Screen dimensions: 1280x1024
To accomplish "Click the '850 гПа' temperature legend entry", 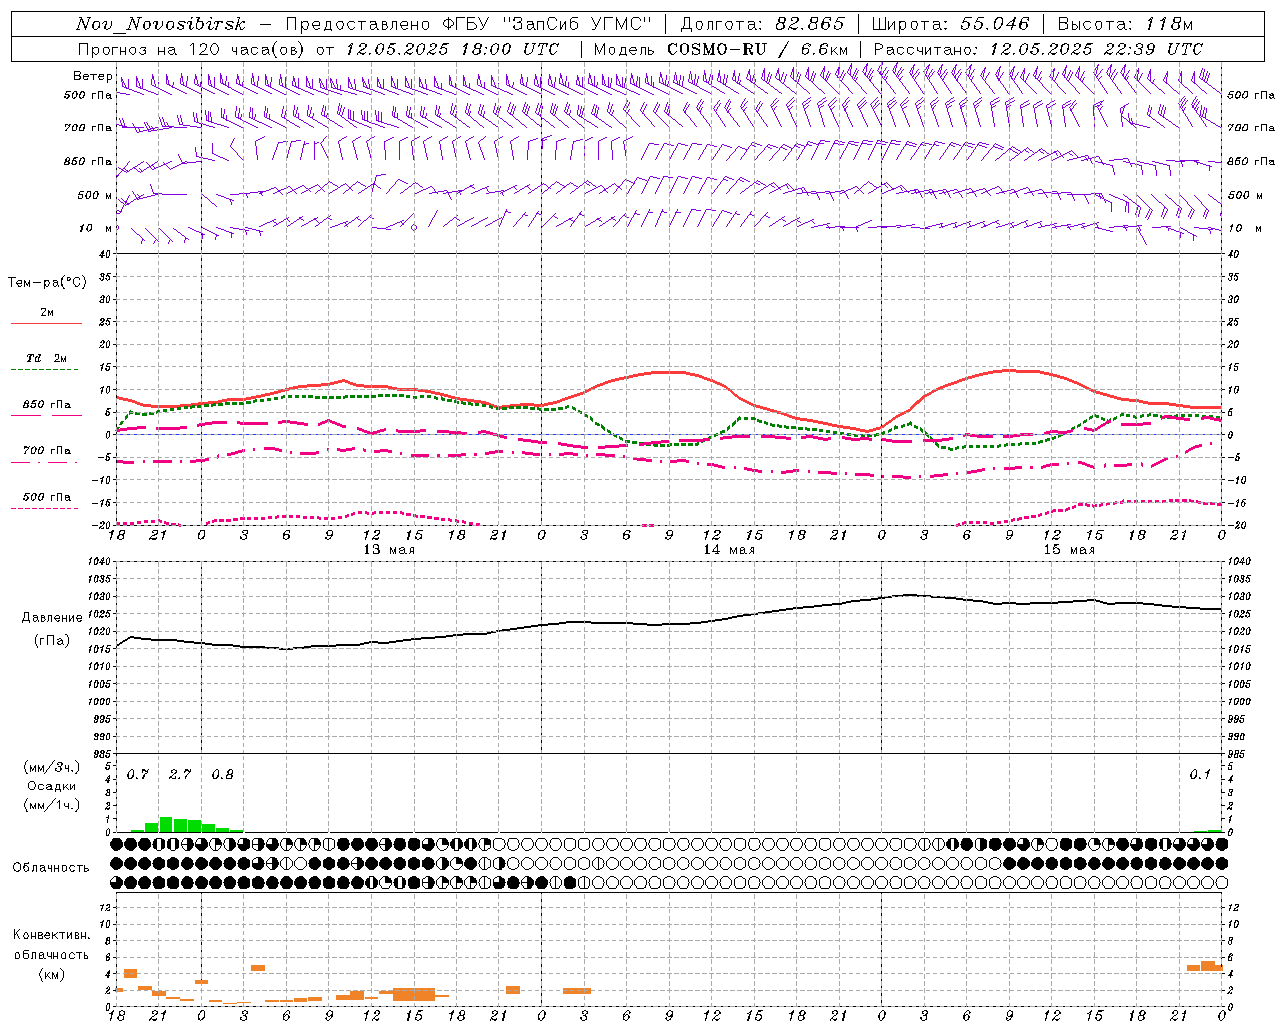I will (47, 405).
